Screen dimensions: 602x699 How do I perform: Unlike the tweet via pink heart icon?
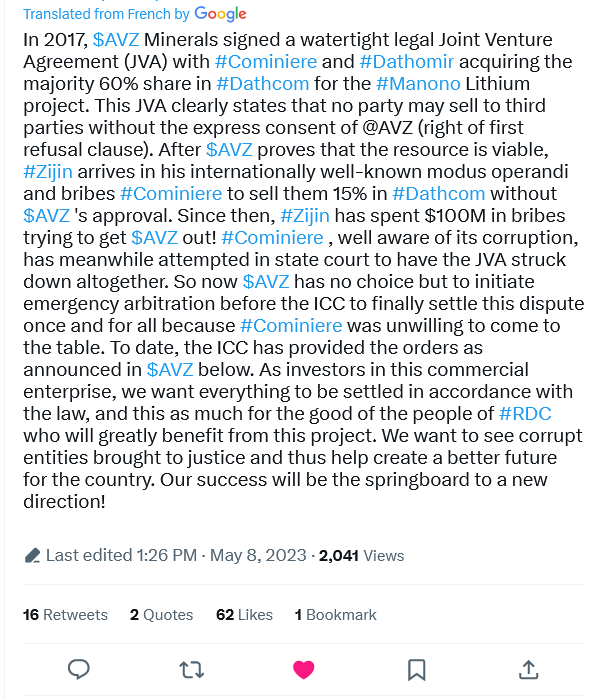click(x=304, y=670)
